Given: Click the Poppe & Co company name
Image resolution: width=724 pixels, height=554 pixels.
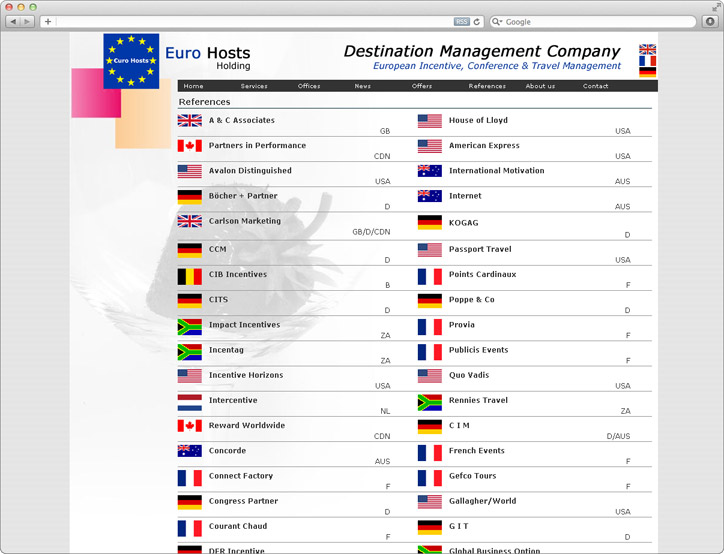Looking at the screenshot, I should [471, 300].
